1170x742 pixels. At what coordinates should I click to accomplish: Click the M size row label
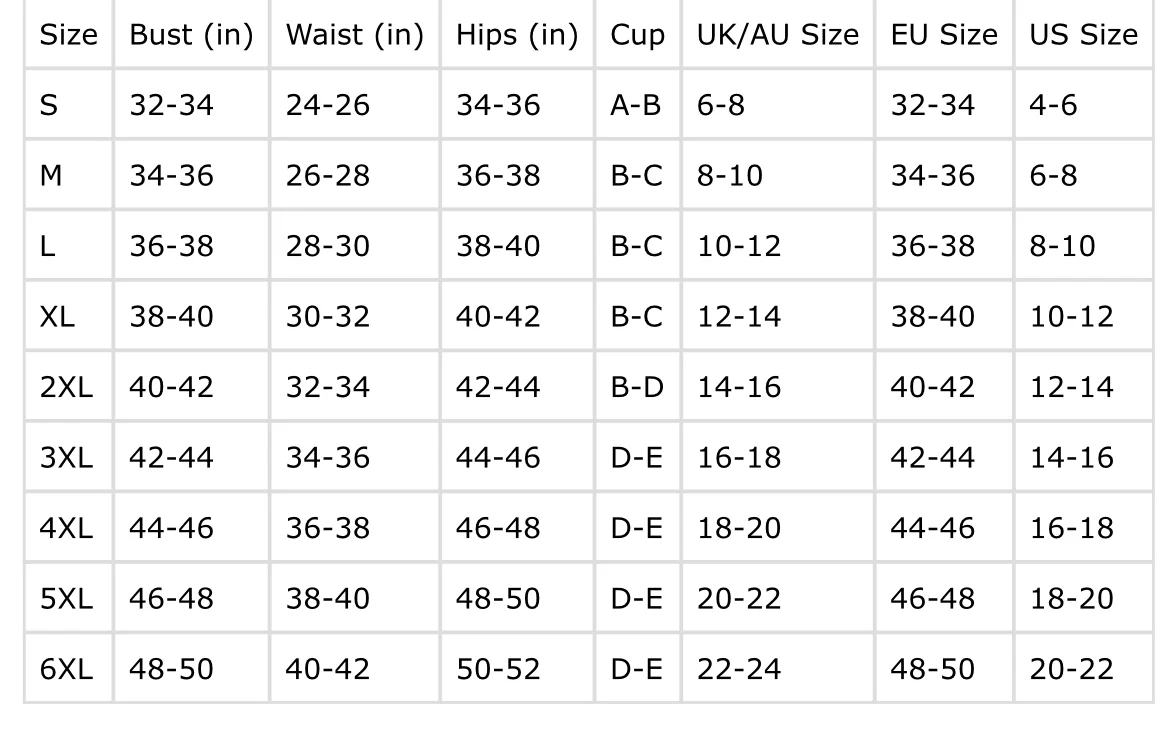[x=51, y=175]
